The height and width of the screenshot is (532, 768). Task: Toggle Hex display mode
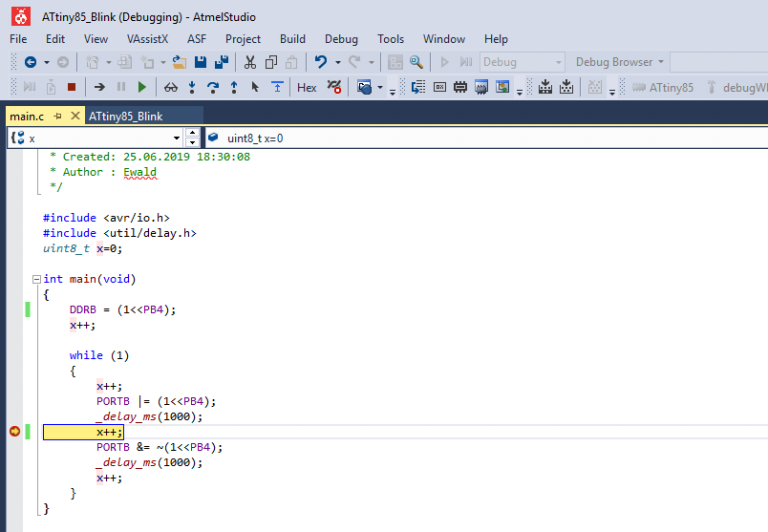pos(307,87)
